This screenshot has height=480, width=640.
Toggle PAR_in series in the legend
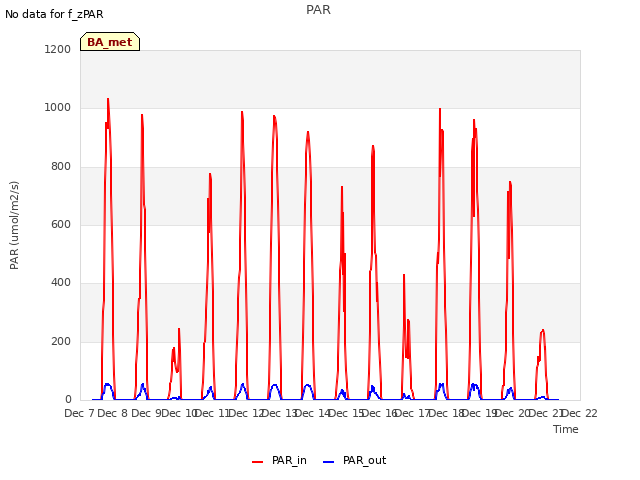[279, 460]
